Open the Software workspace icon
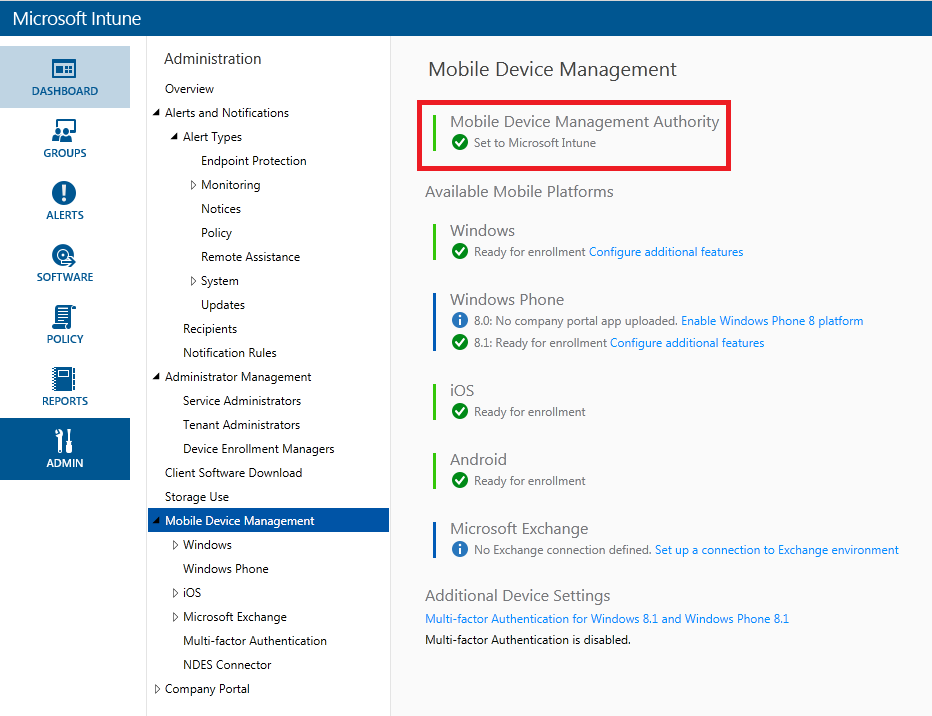Image resolution: width=932 pixels, height=716 pixels. 64,255
